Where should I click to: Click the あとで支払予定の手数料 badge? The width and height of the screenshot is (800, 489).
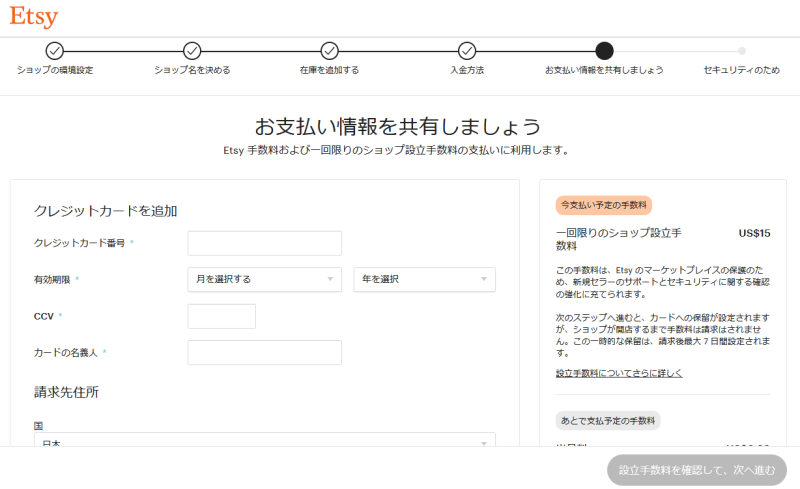click(608, 421)
